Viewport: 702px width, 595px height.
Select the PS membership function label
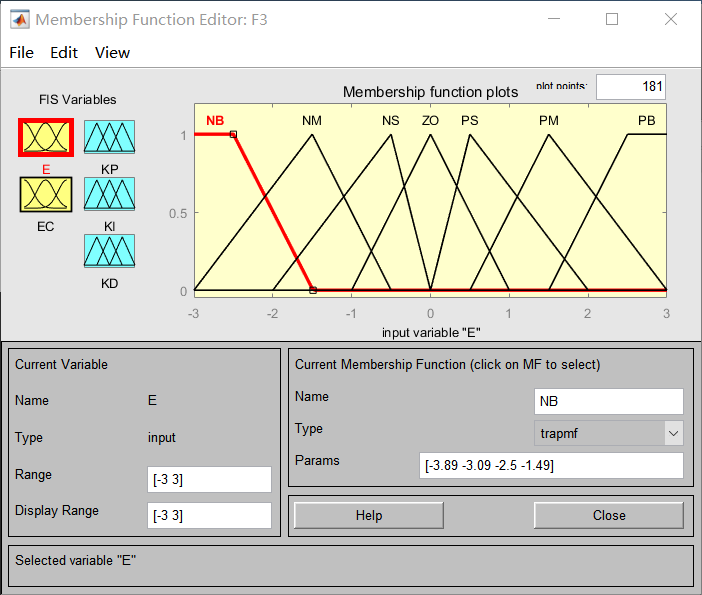[470, 120]
